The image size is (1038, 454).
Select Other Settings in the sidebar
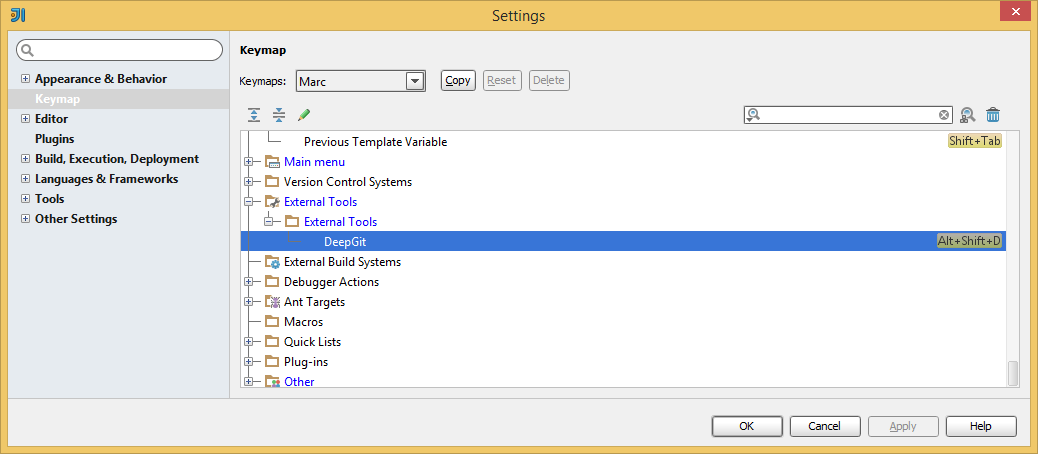point(75,219)
